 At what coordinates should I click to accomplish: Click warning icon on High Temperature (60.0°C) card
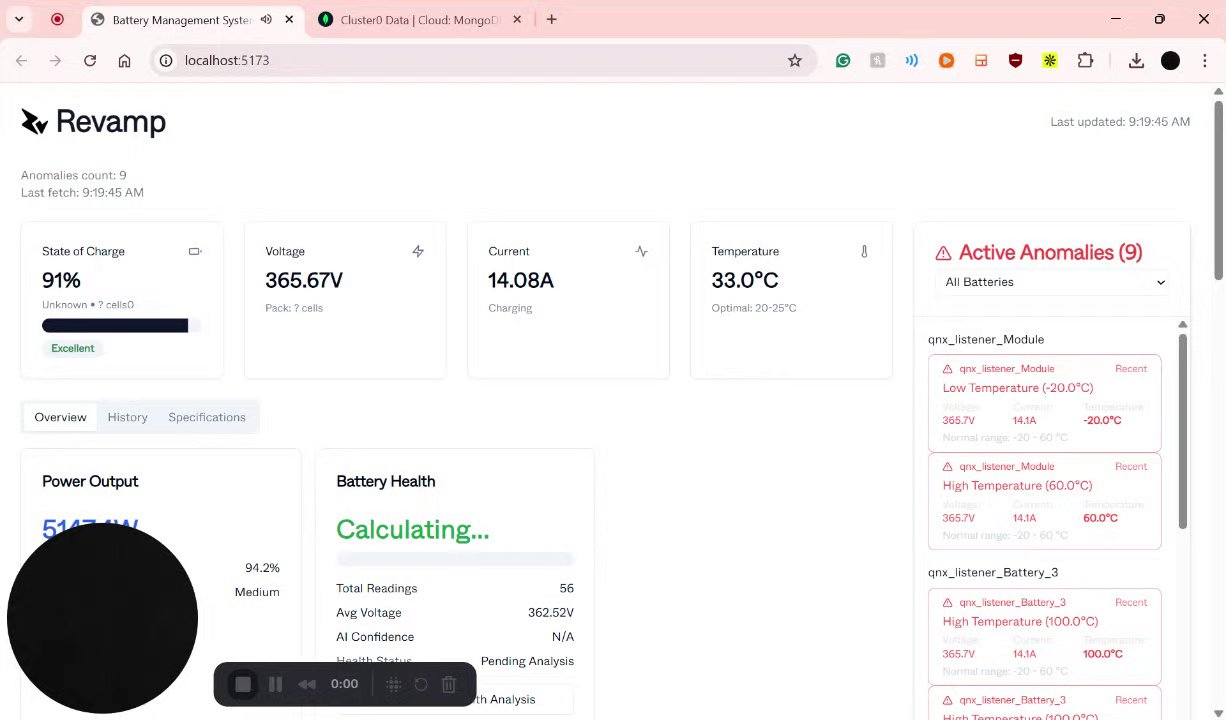pyautogui.click(x=948, y=467)
